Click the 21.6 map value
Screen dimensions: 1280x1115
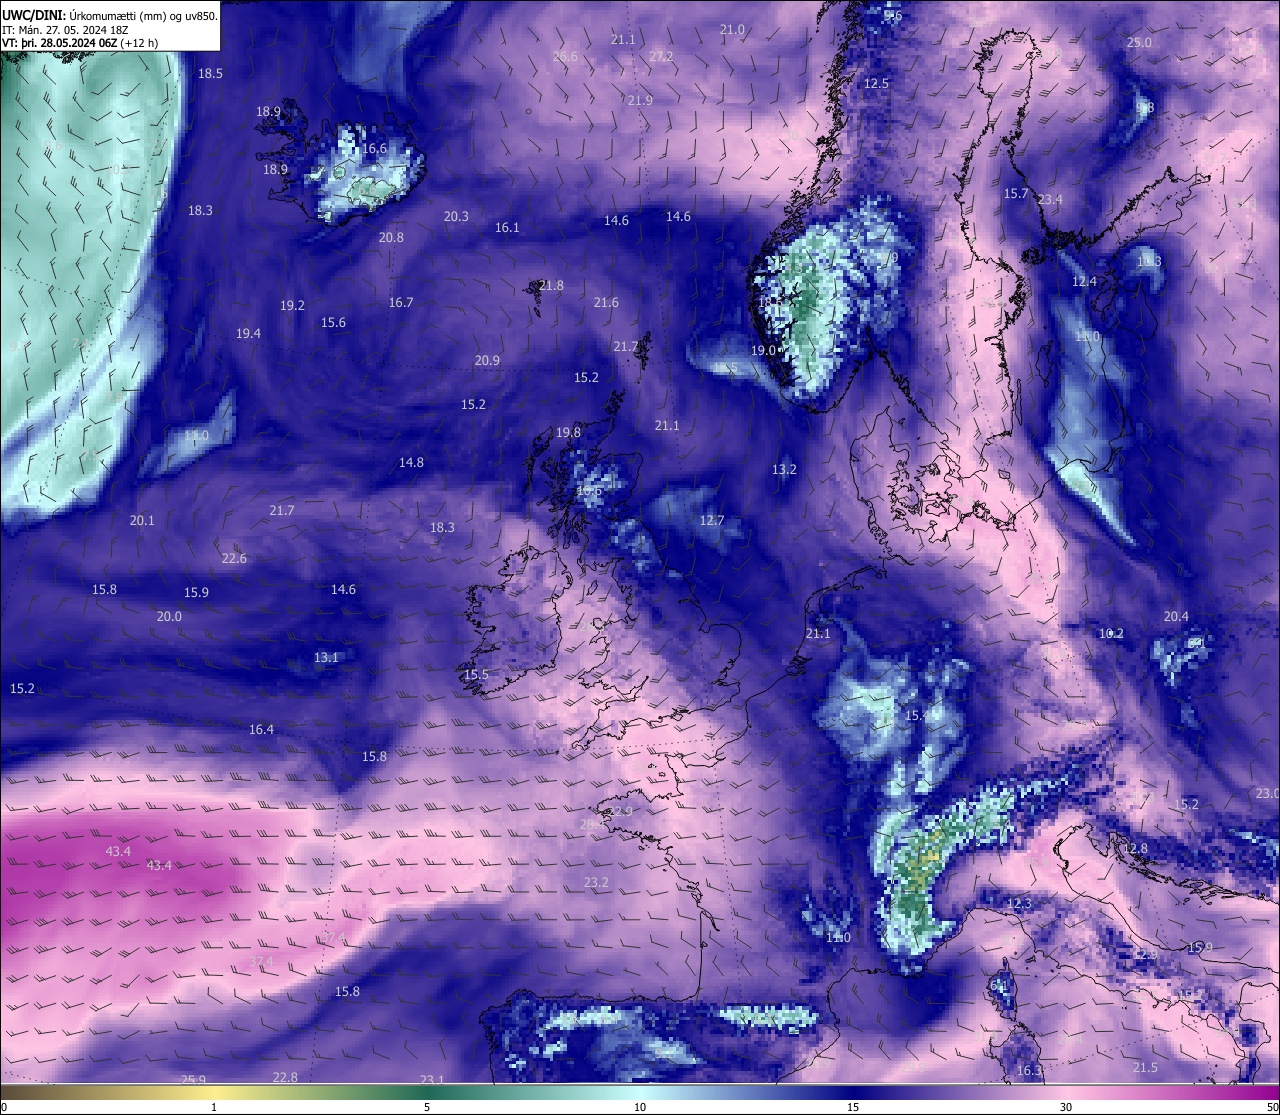coord(606,302)
